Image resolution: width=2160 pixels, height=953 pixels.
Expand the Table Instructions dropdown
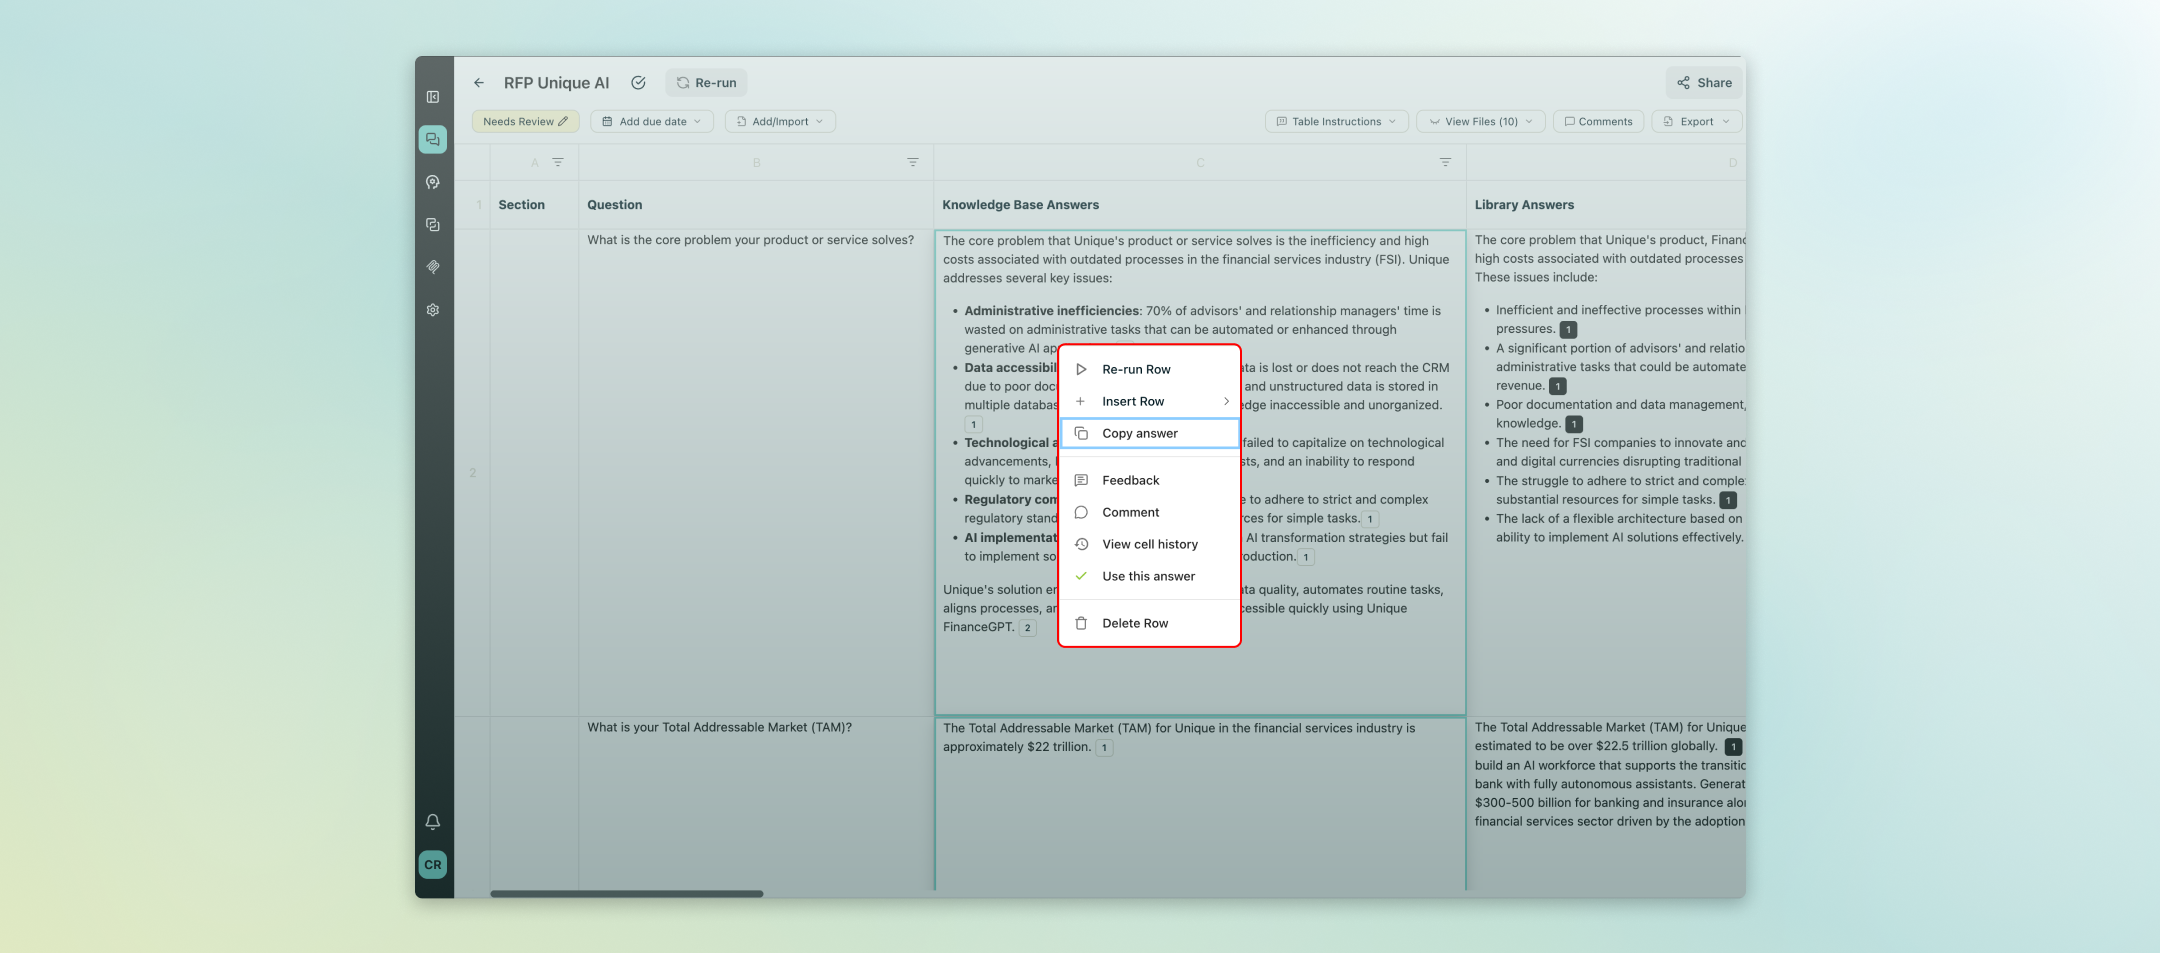pos(1336,122)
